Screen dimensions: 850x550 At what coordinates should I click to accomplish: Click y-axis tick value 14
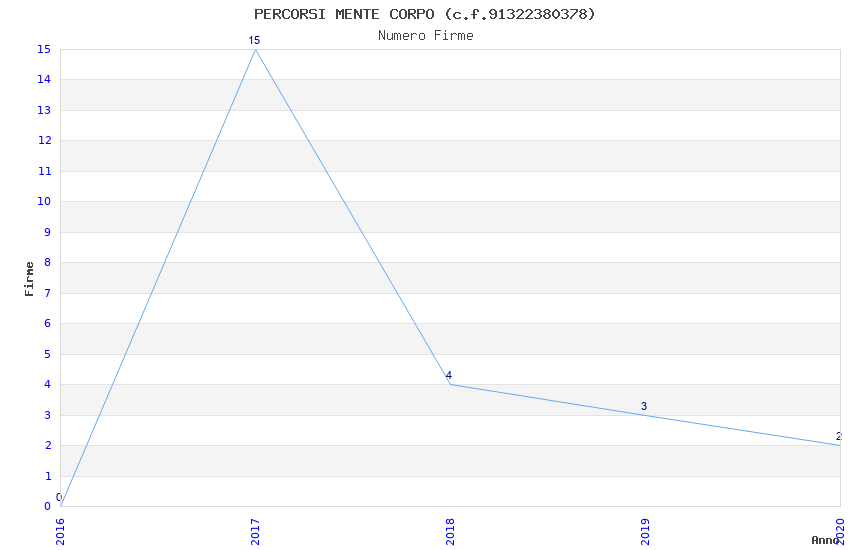(x=44, y=80)
